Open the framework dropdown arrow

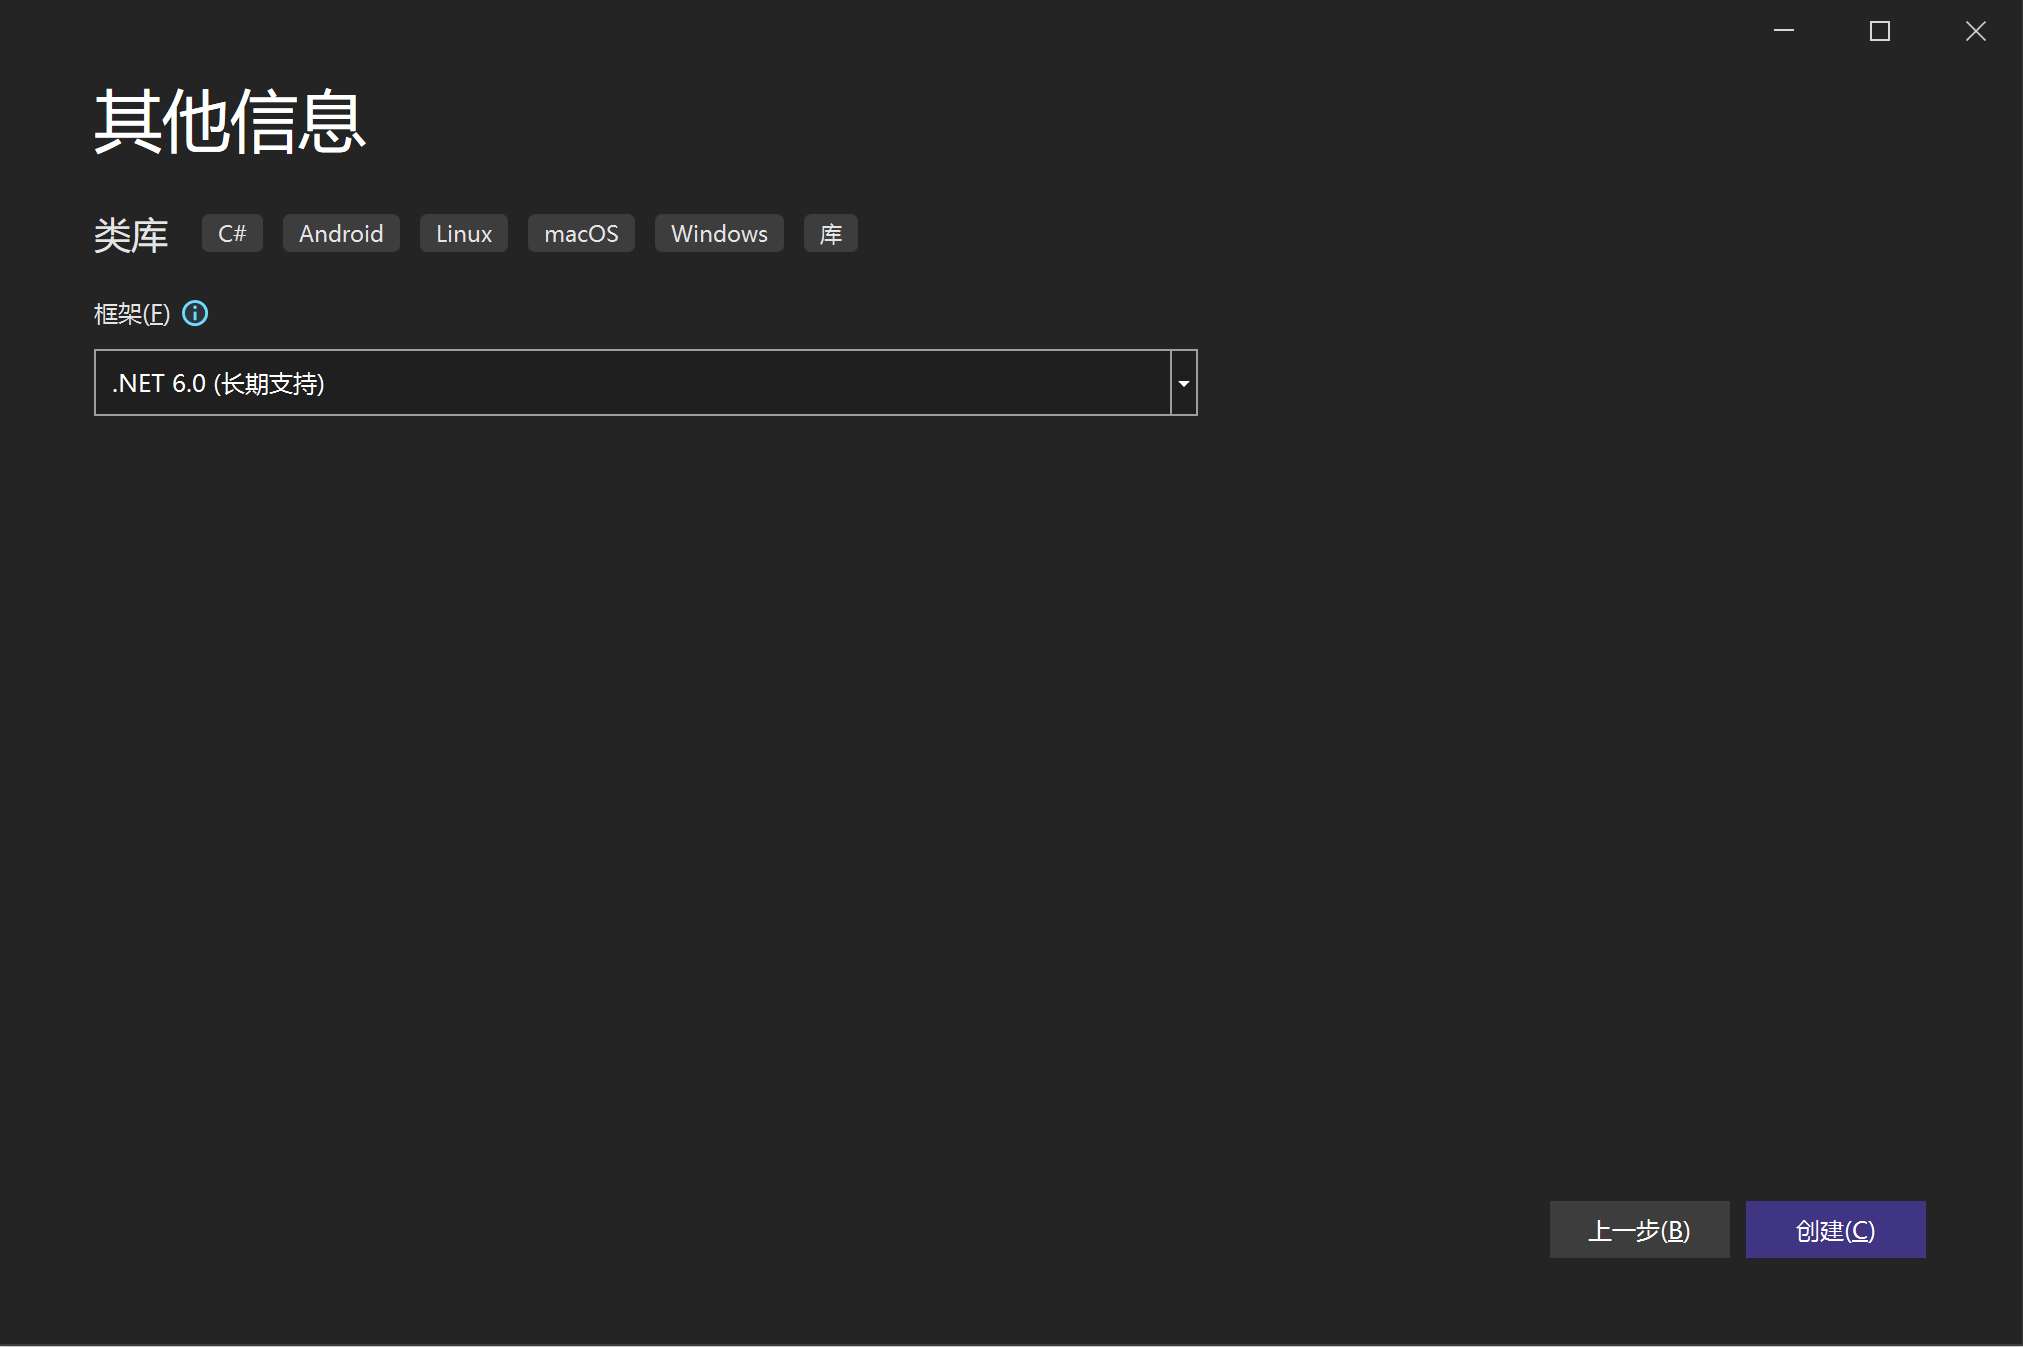(1184, 383)
